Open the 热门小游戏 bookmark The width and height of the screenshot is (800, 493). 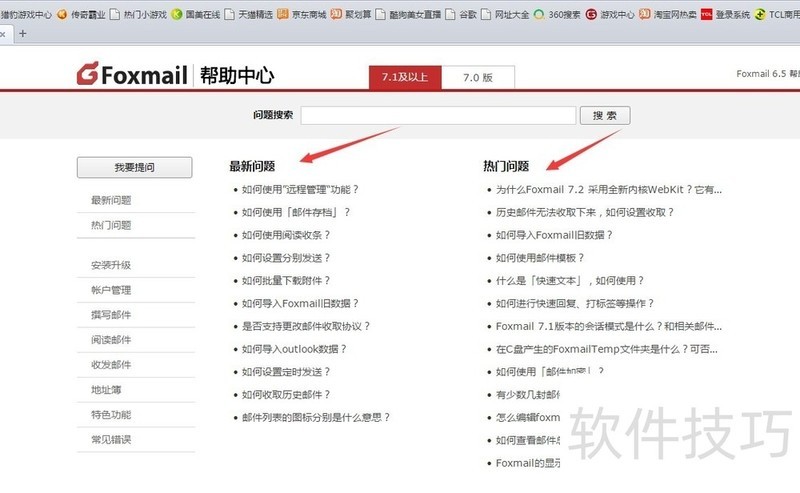[x=139, y=14]
